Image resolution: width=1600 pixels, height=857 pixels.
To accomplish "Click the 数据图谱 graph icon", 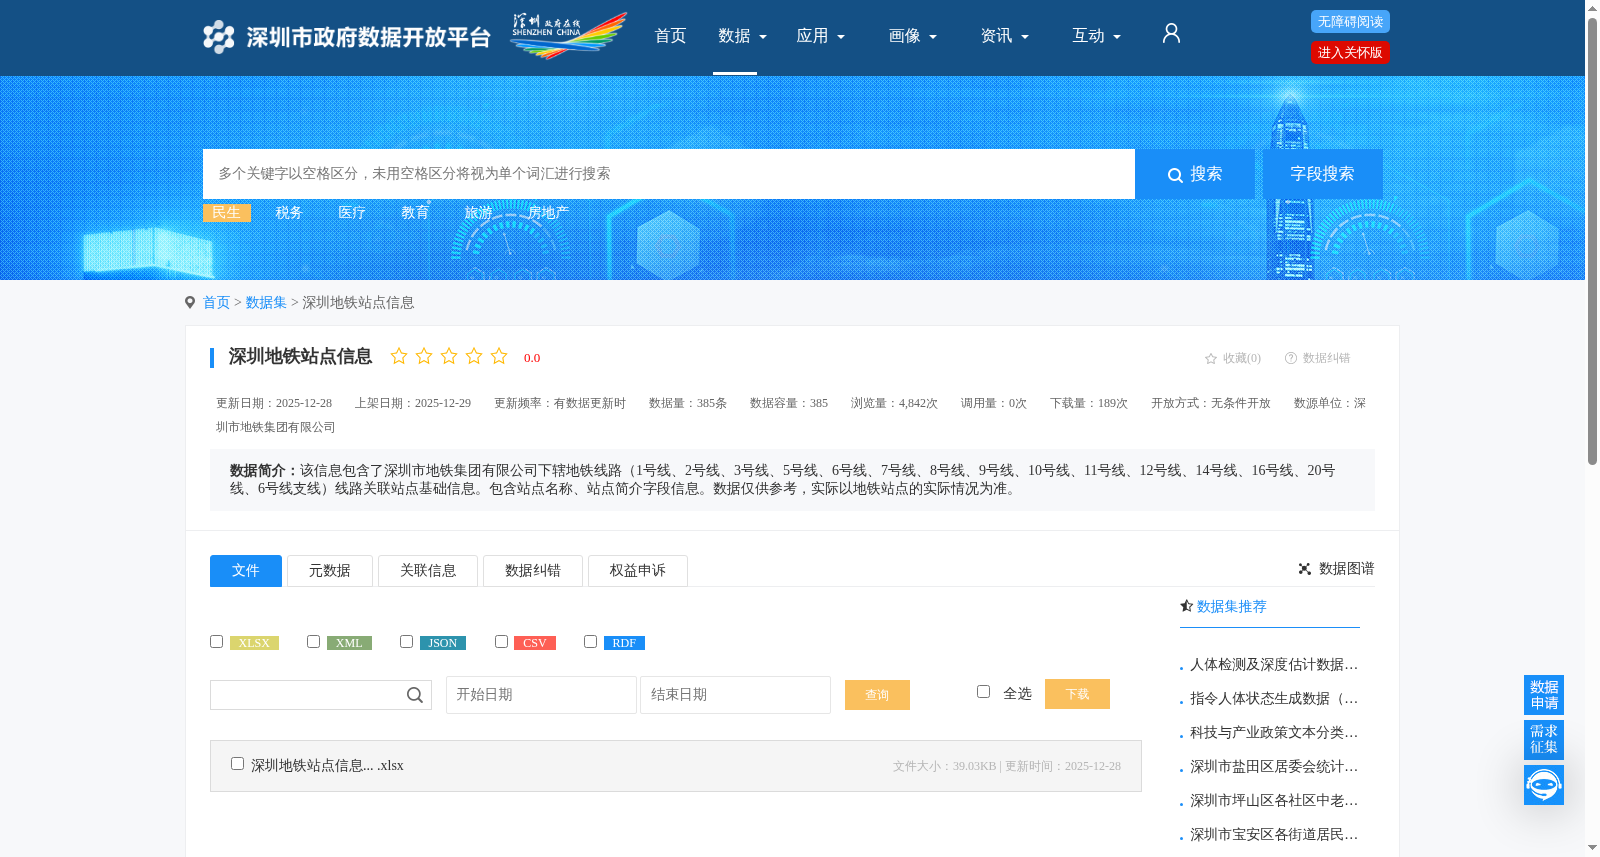I will (x=1305, y=569).
